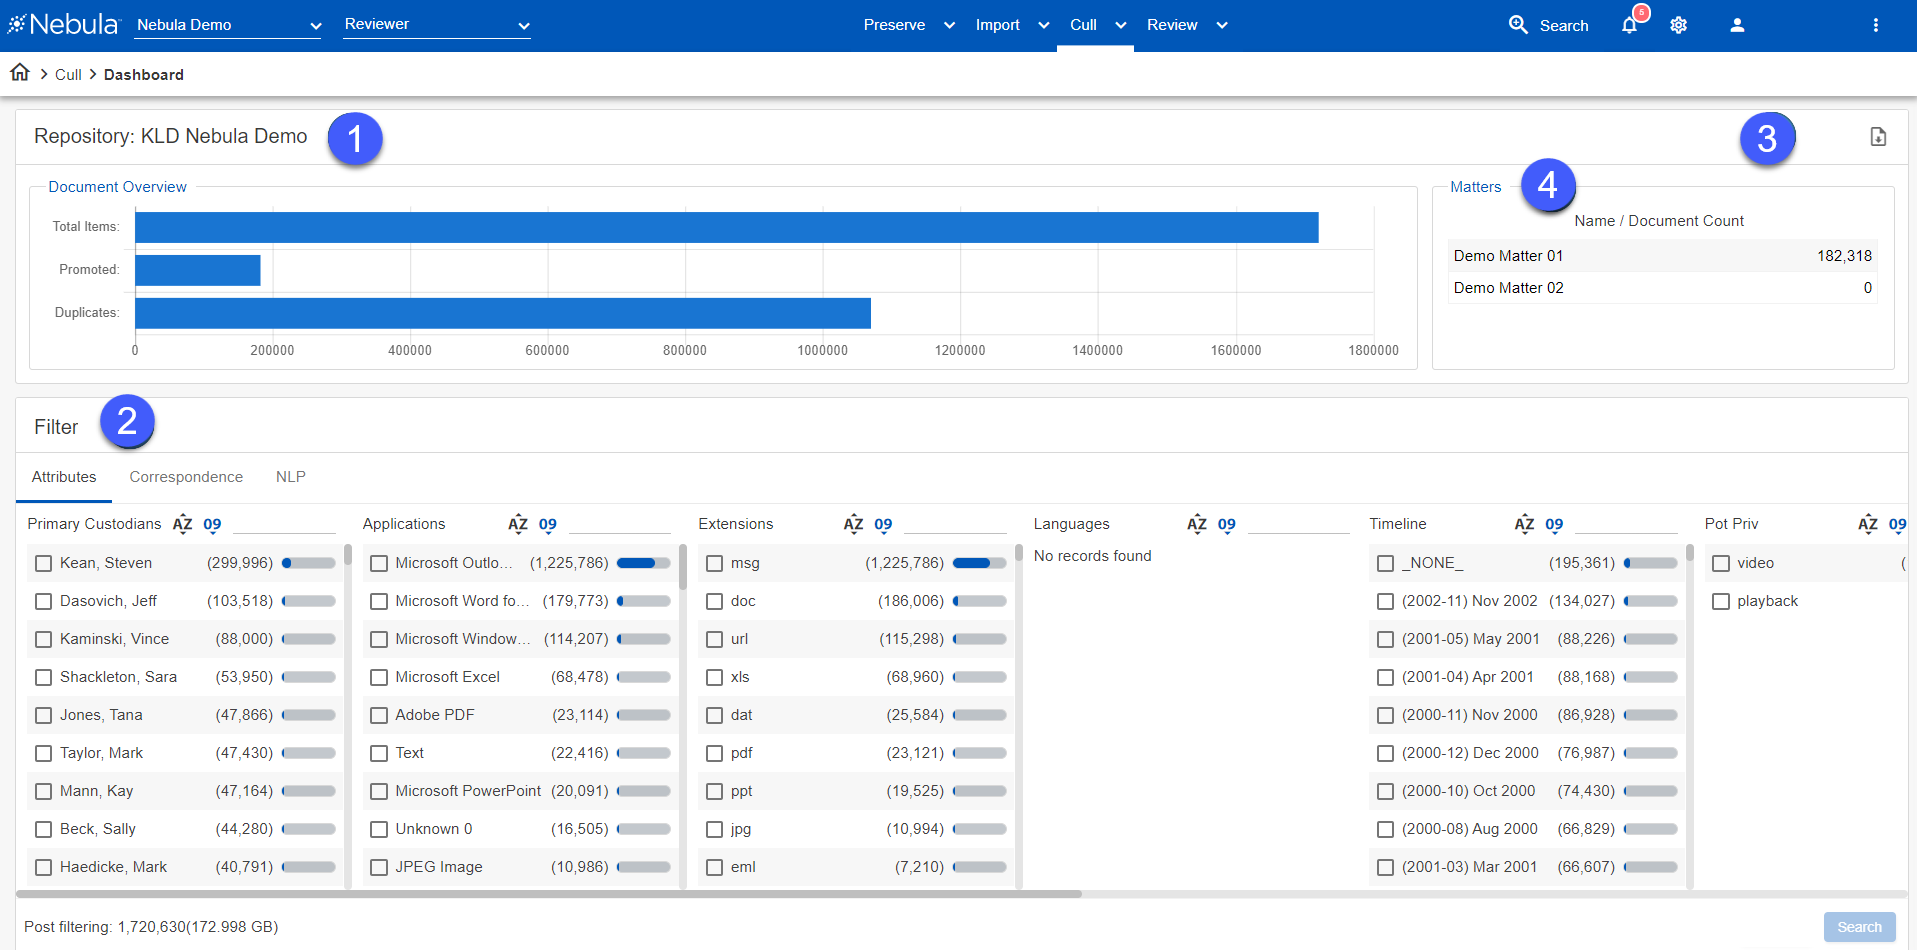Expand the Import menu arrow
1917x950 pixels.
coord(1043,25)
